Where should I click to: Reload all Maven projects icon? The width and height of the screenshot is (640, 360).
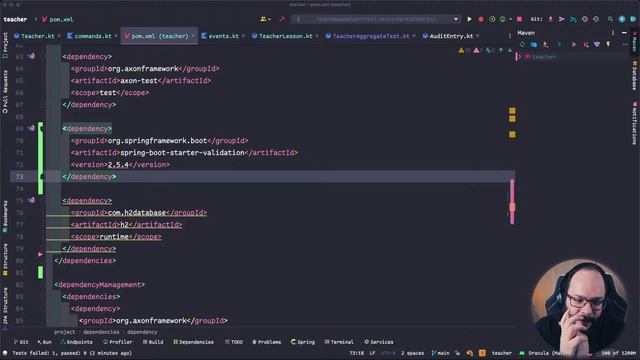pos(522,44)
